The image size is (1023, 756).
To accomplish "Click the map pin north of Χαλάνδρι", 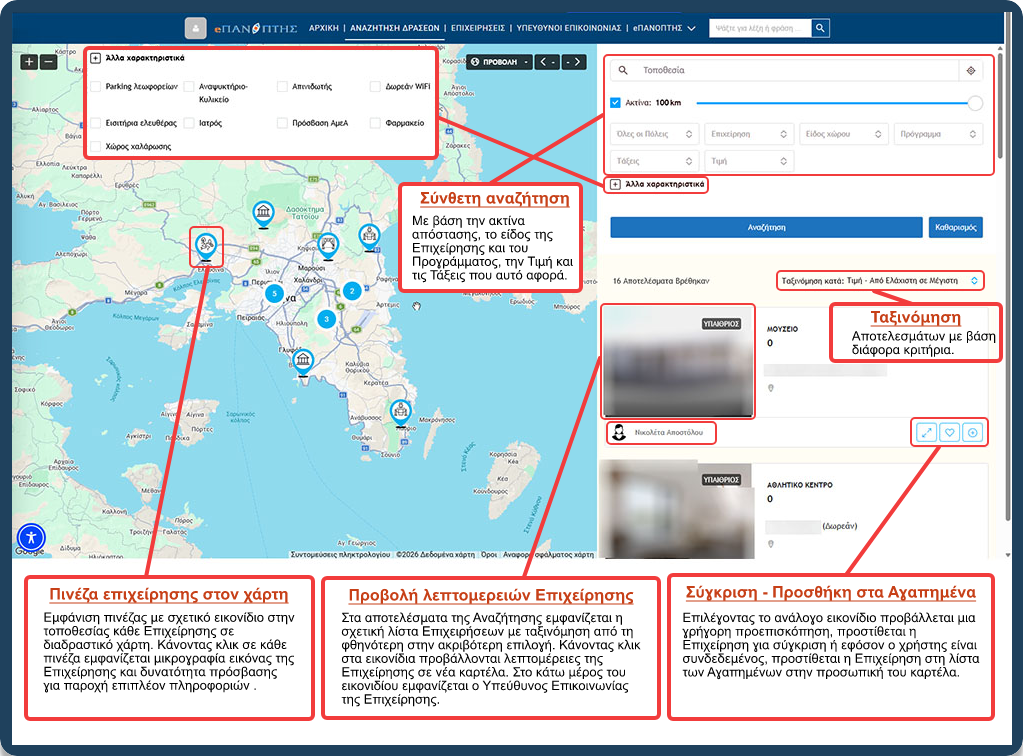I will coord(328,245).
